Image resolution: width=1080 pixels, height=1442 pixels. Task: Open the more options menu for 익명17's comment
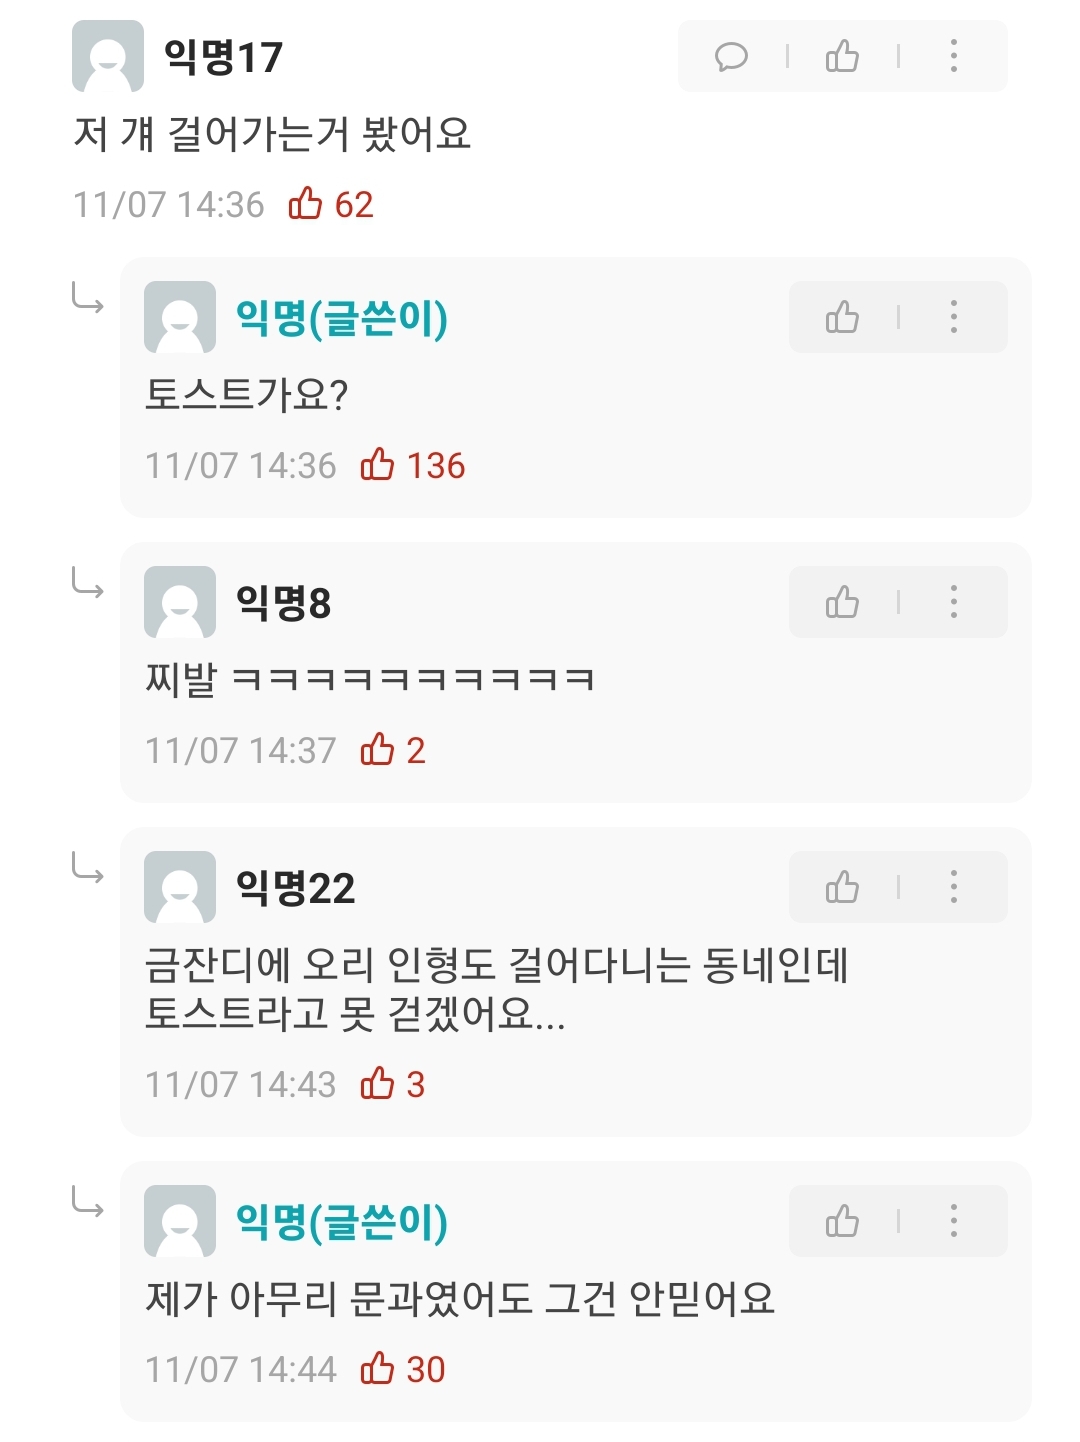click(x=953, y=56)
